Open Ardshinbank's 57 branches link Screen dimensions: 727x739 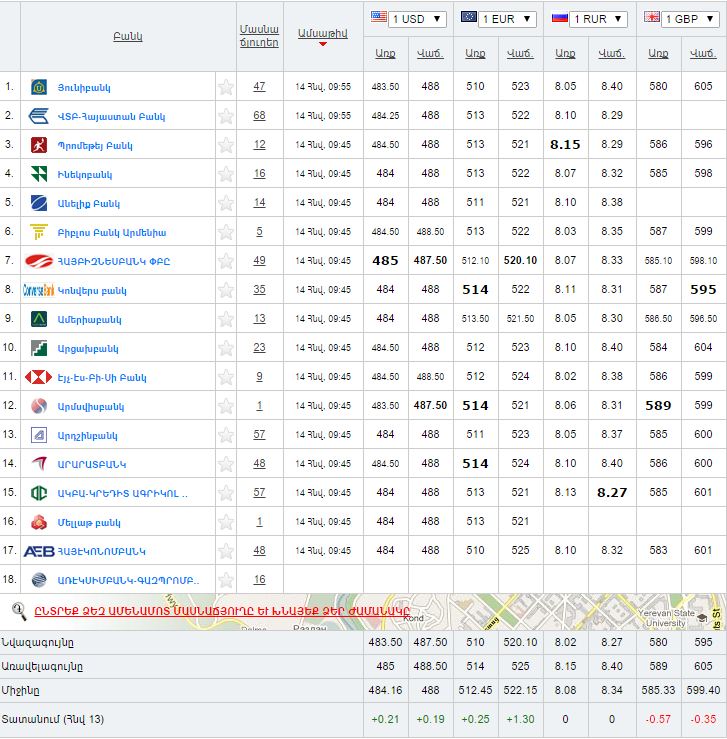(x=259, y=435)
